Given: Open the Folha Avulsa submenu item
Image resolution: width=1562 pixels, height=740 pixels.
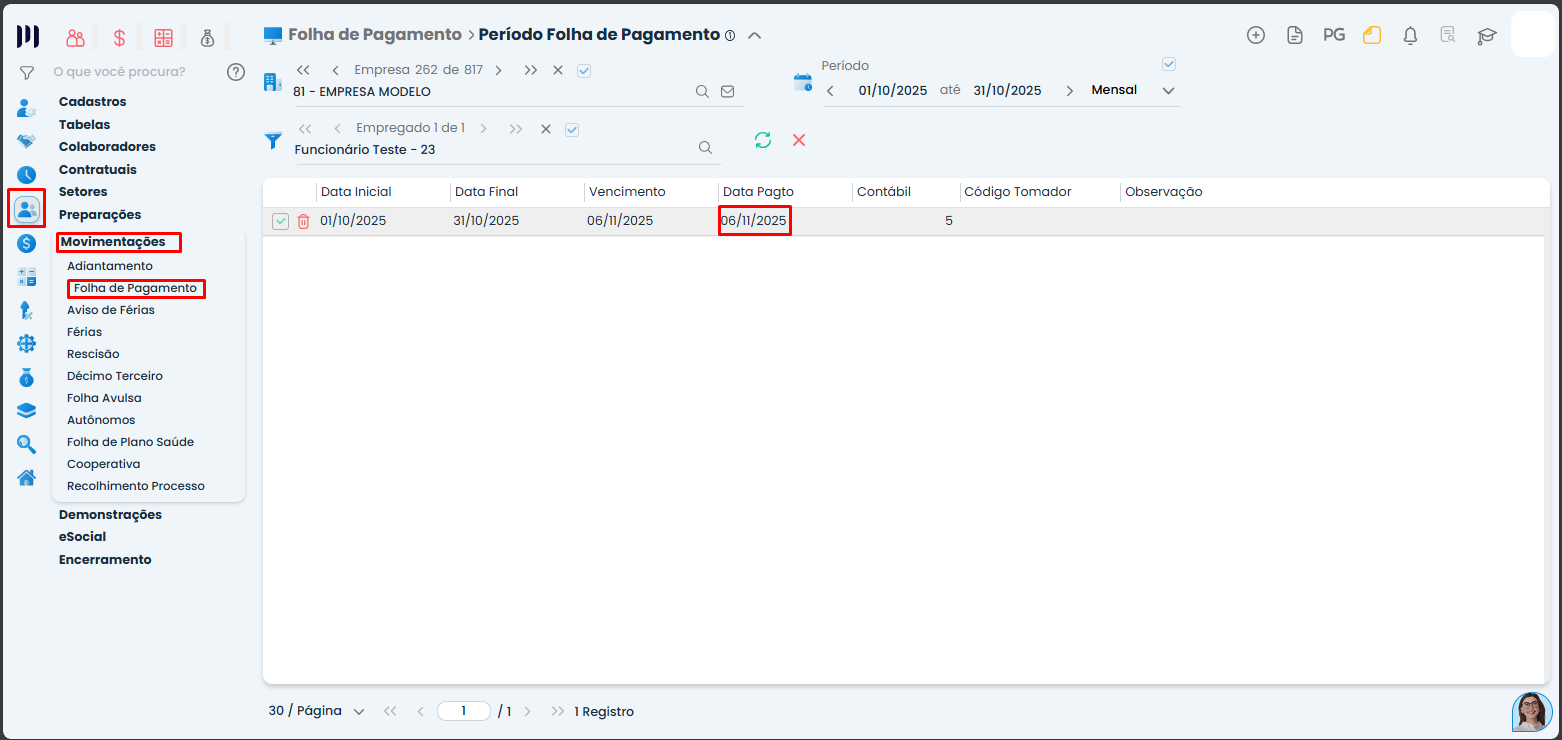Looking at the screenshot, I should [x=104, y=398].
